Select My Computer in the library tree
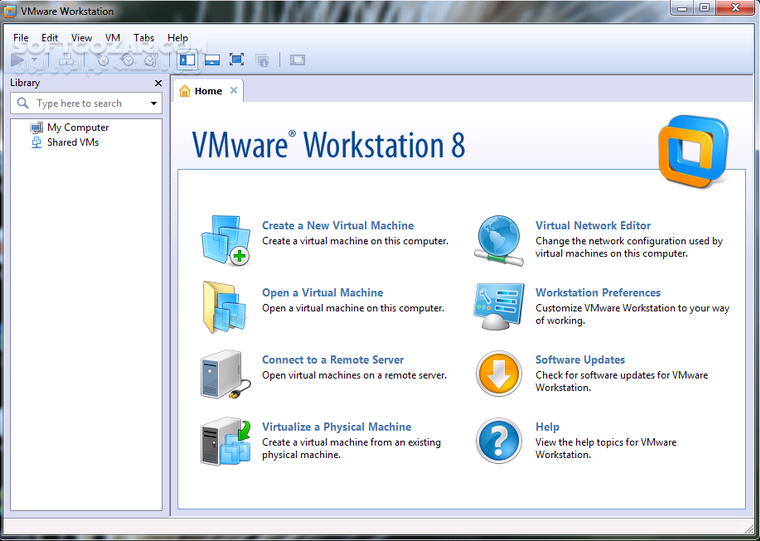The height and width of the screenshot is (541, 760). pyautogui.click(x=78, y=127)
